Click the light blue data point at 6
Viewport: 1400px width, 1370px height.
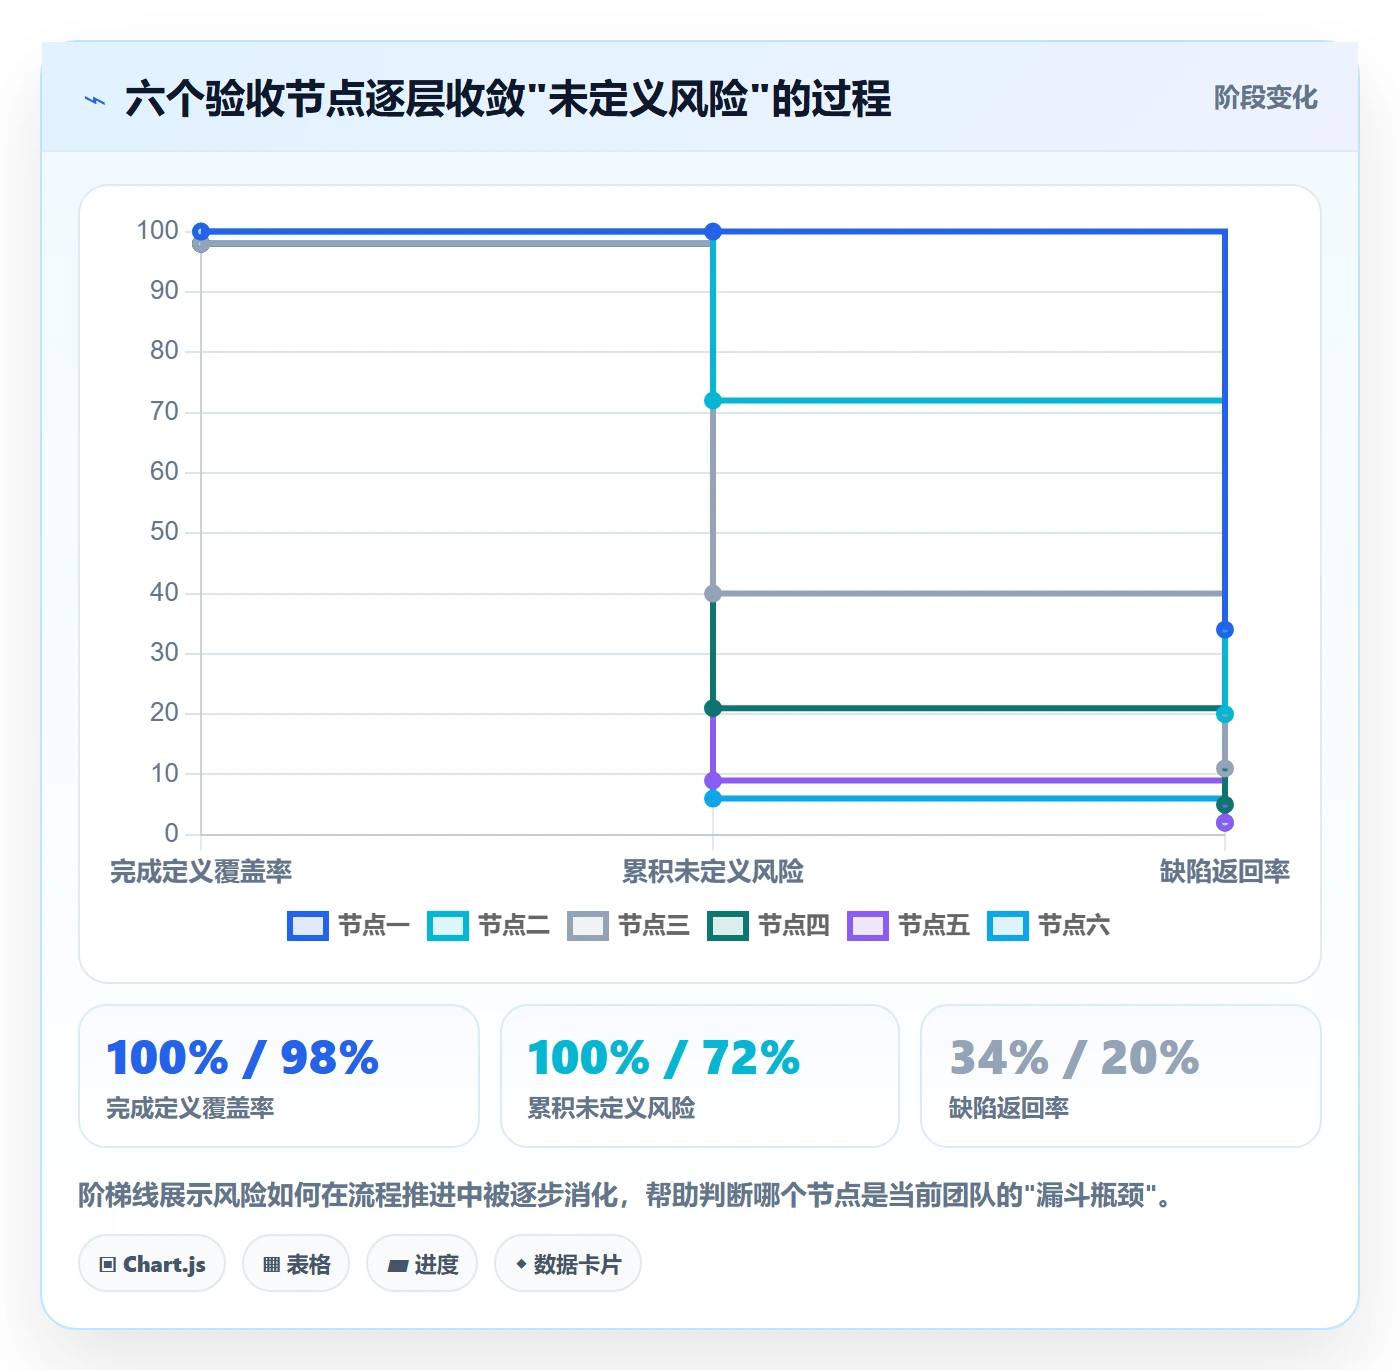[x=713, y=799]
